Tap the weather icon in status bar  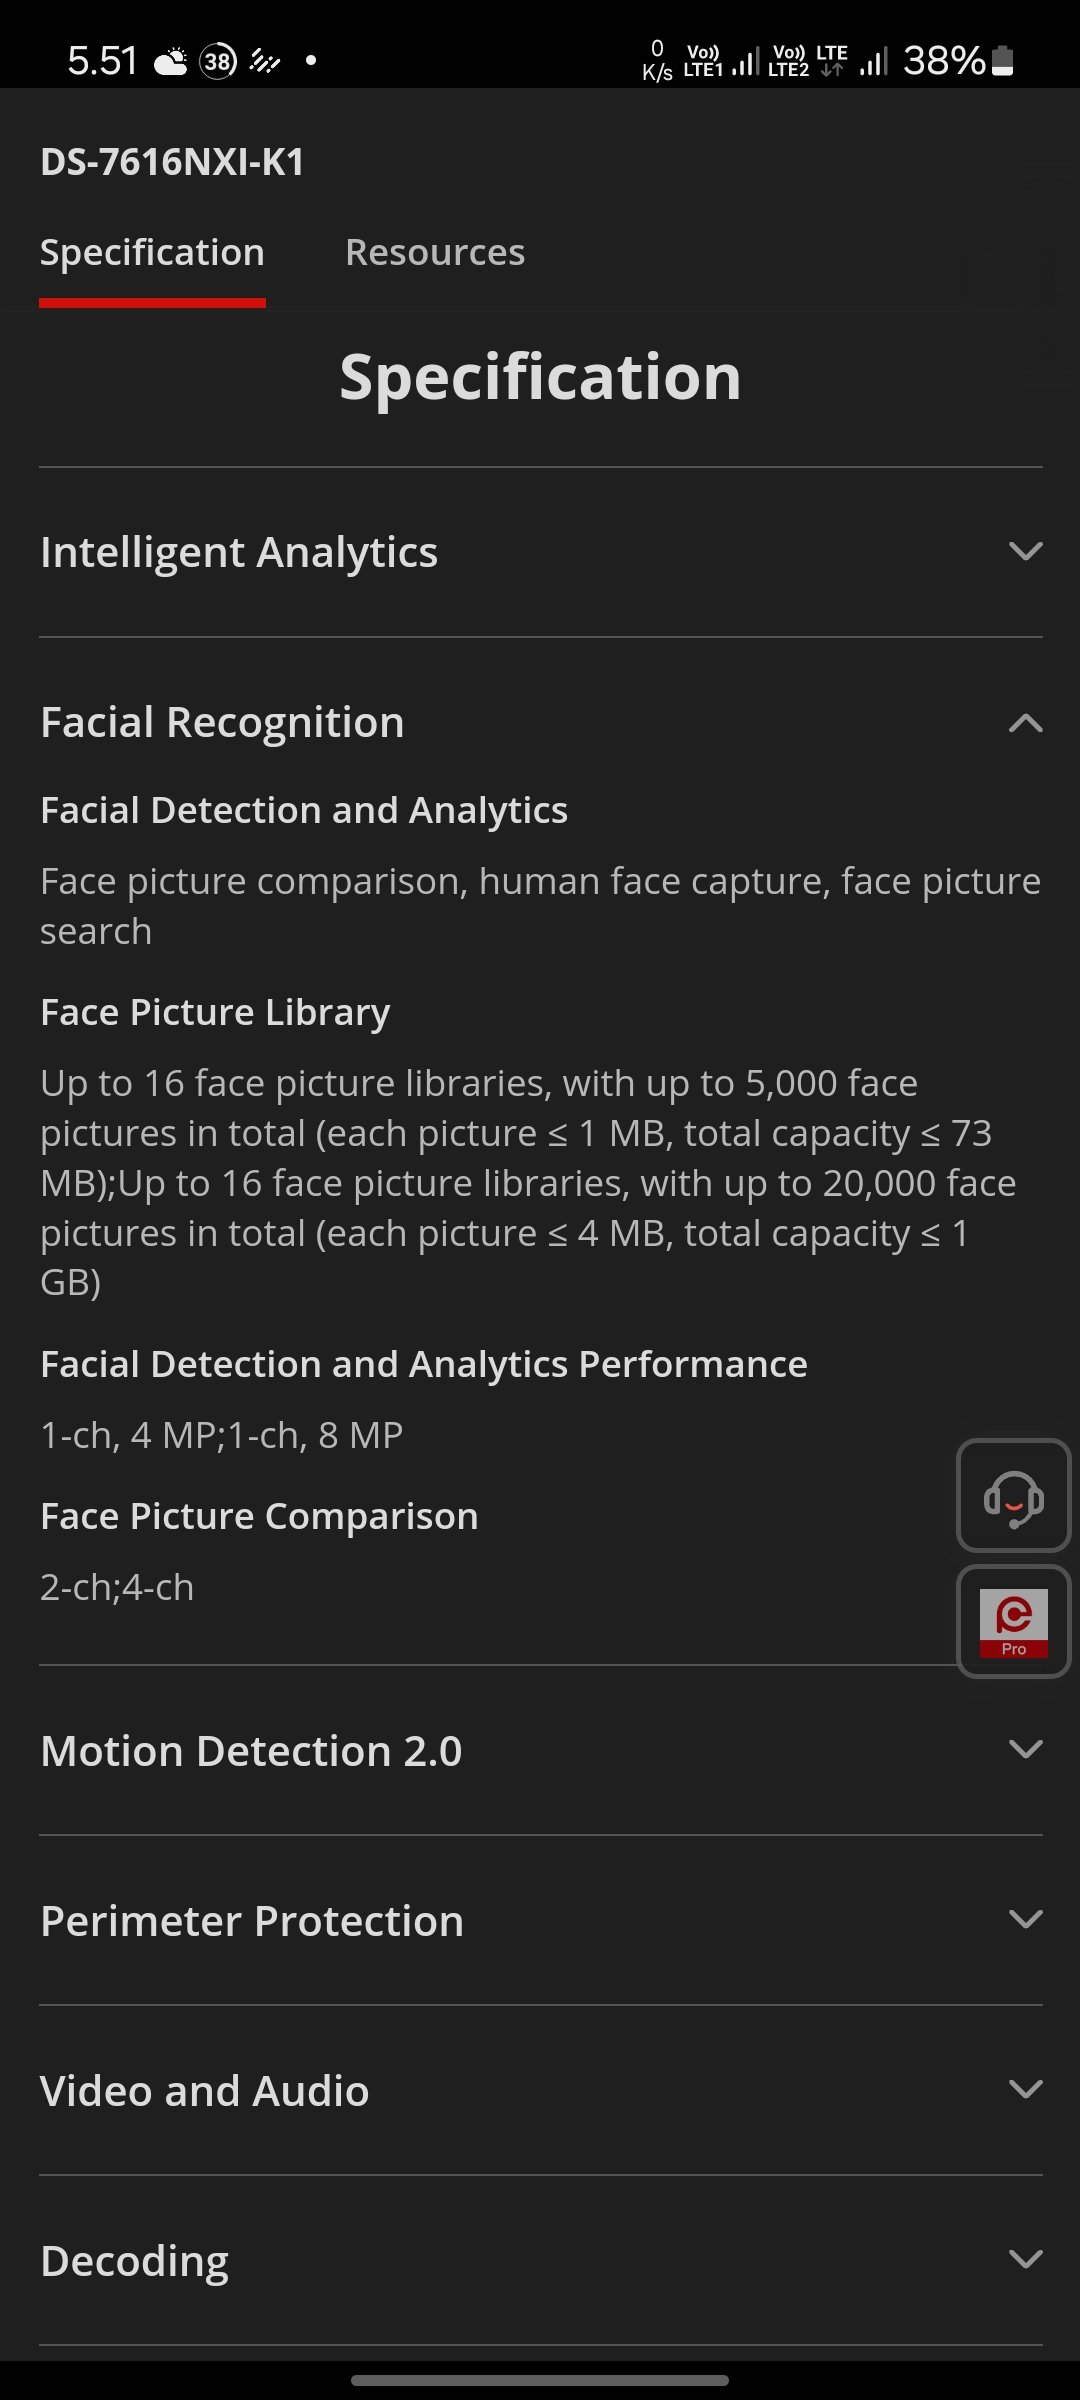click(171, 62)
